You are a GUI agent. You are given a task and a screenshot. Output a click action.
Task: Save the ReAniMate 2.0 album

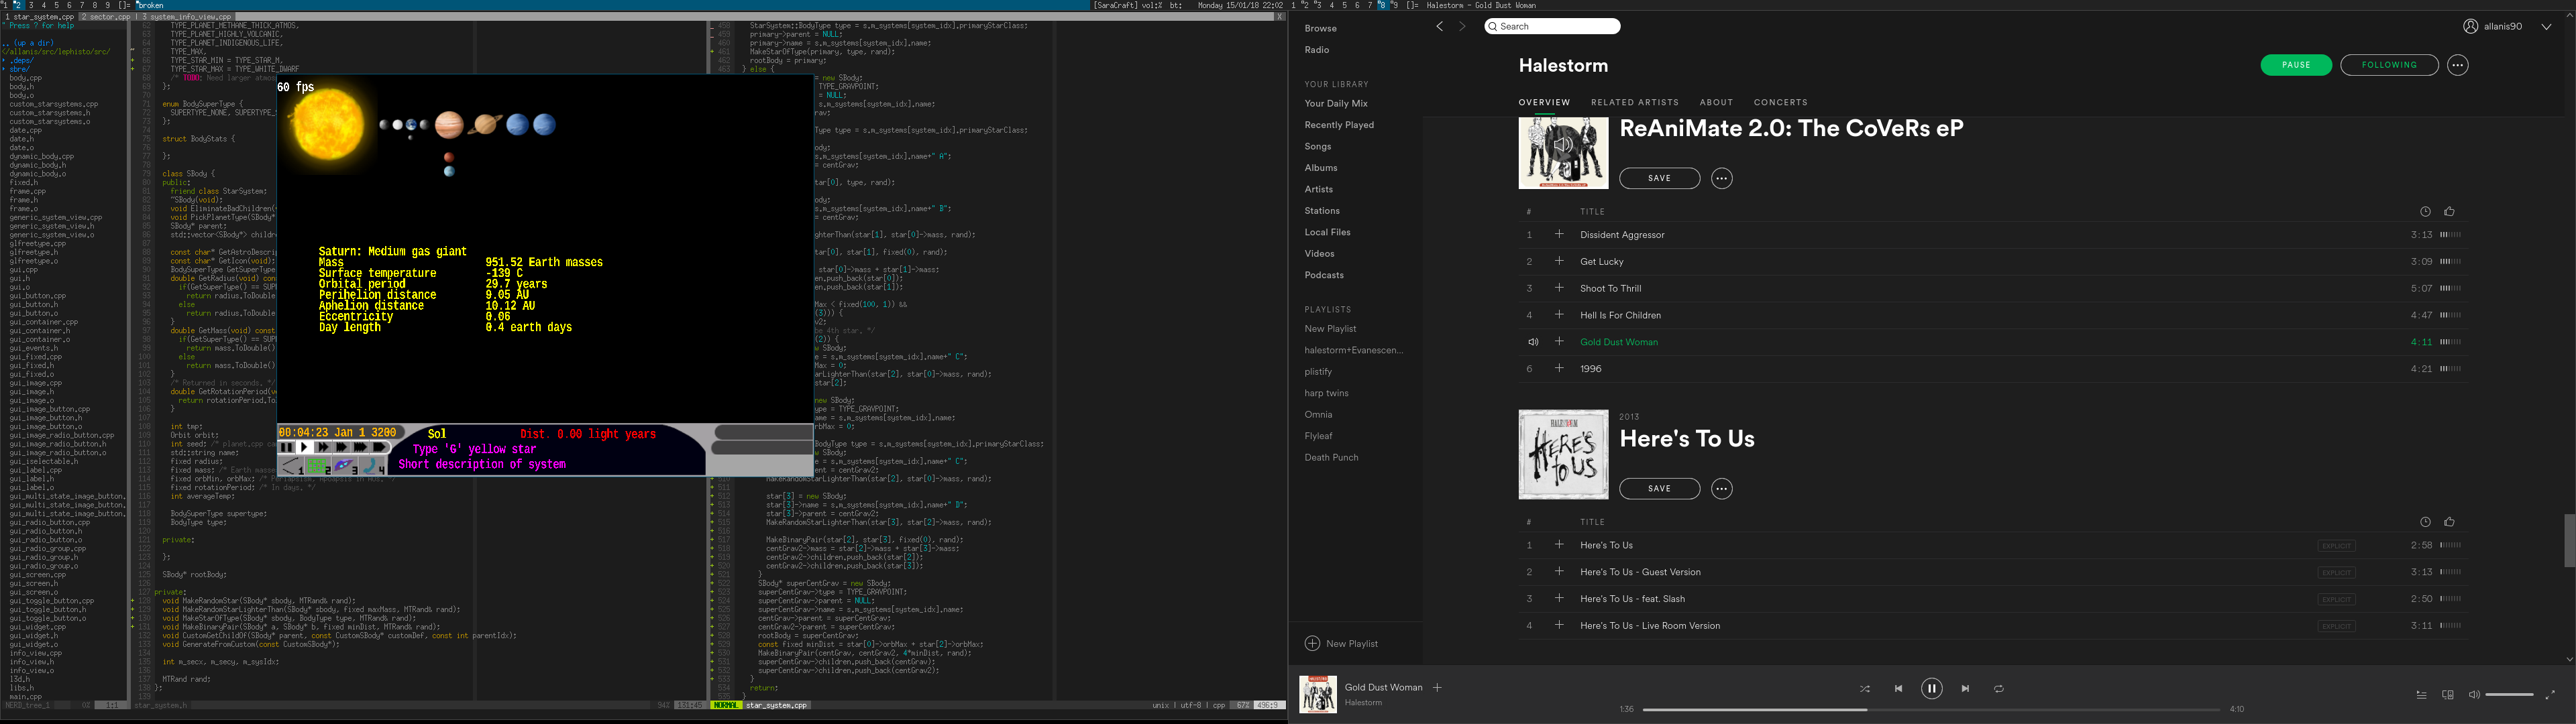(1659, 178)
